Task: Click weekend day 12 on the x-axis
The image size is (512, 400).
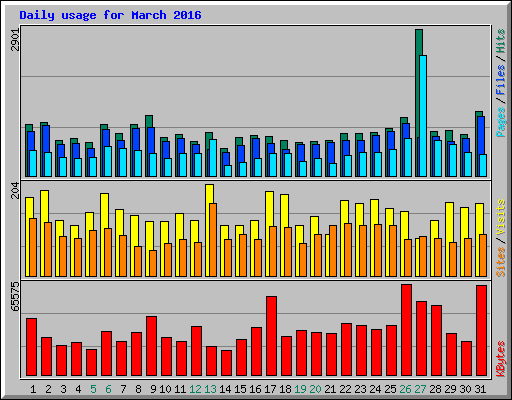Action: 195,389
